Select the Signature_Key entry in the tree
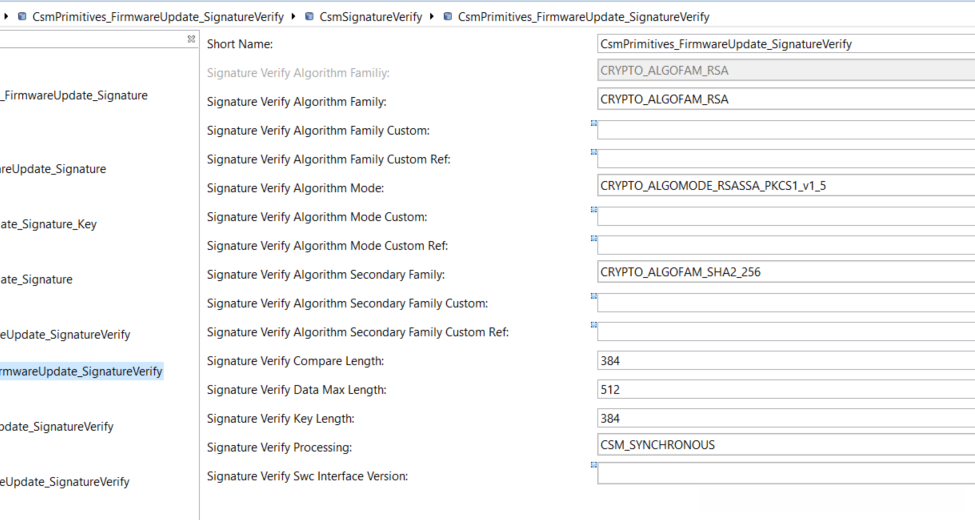975x520 pixels. point(49,224)
